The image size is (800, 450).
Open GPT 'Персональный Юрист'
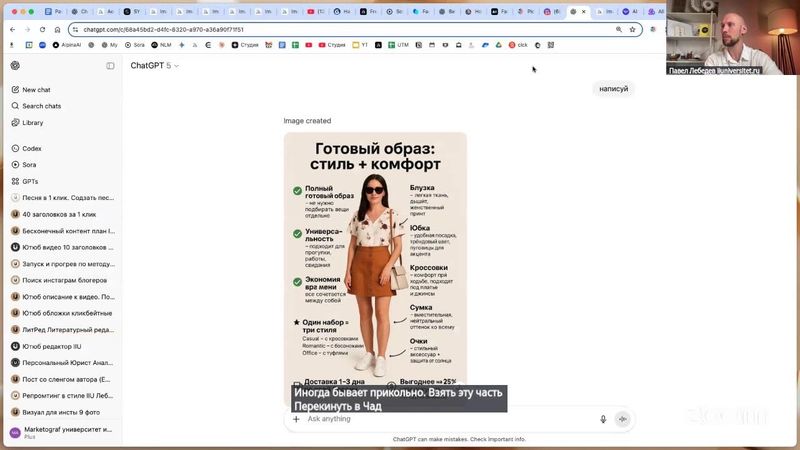point(63,363)
